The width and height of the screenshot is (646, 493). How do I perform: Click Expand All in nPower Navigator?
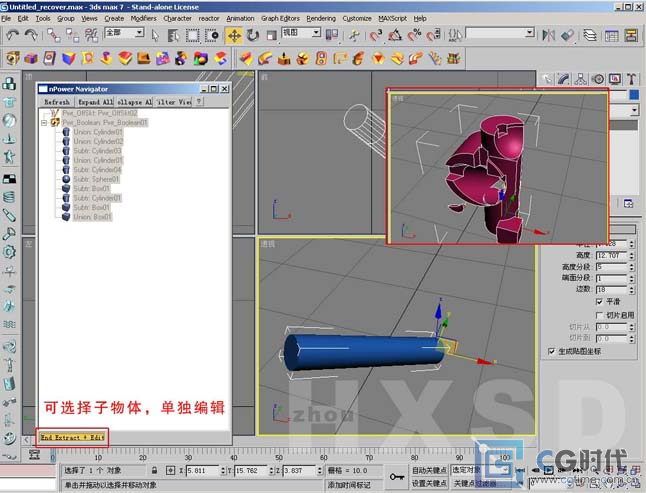pos(95,102)
